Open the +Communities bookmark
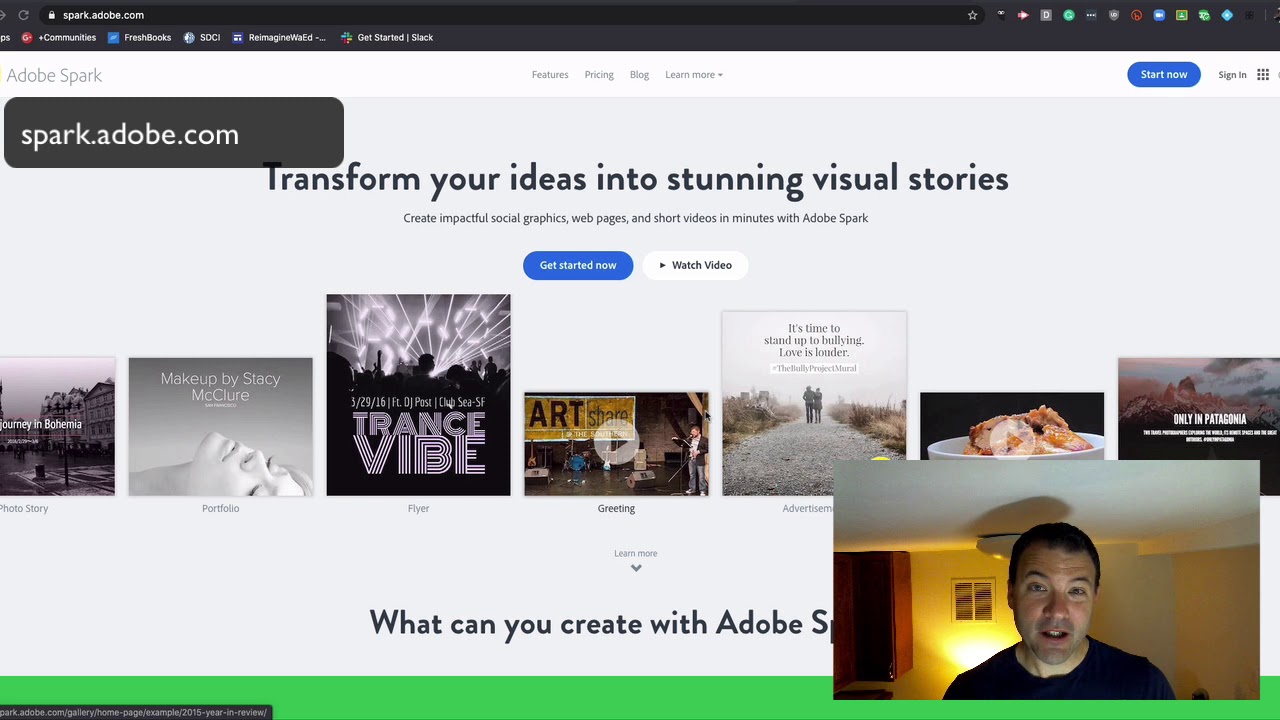 click(59, 37)
